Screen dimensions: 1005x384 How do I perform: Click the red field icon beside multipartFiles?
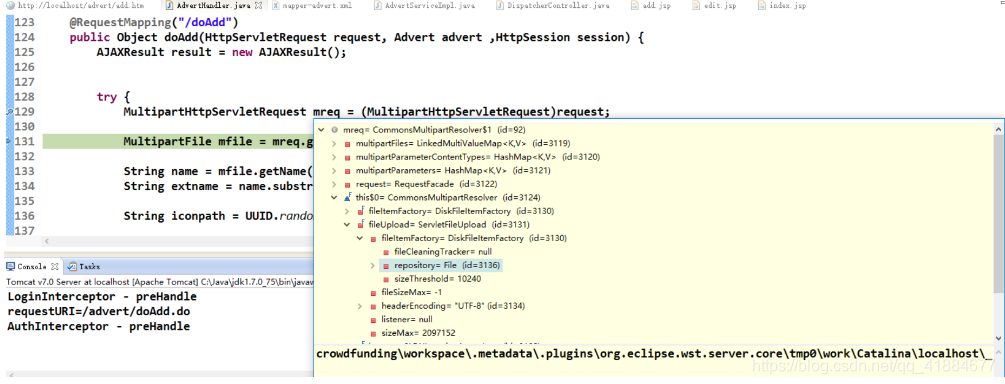click(347, 144)
